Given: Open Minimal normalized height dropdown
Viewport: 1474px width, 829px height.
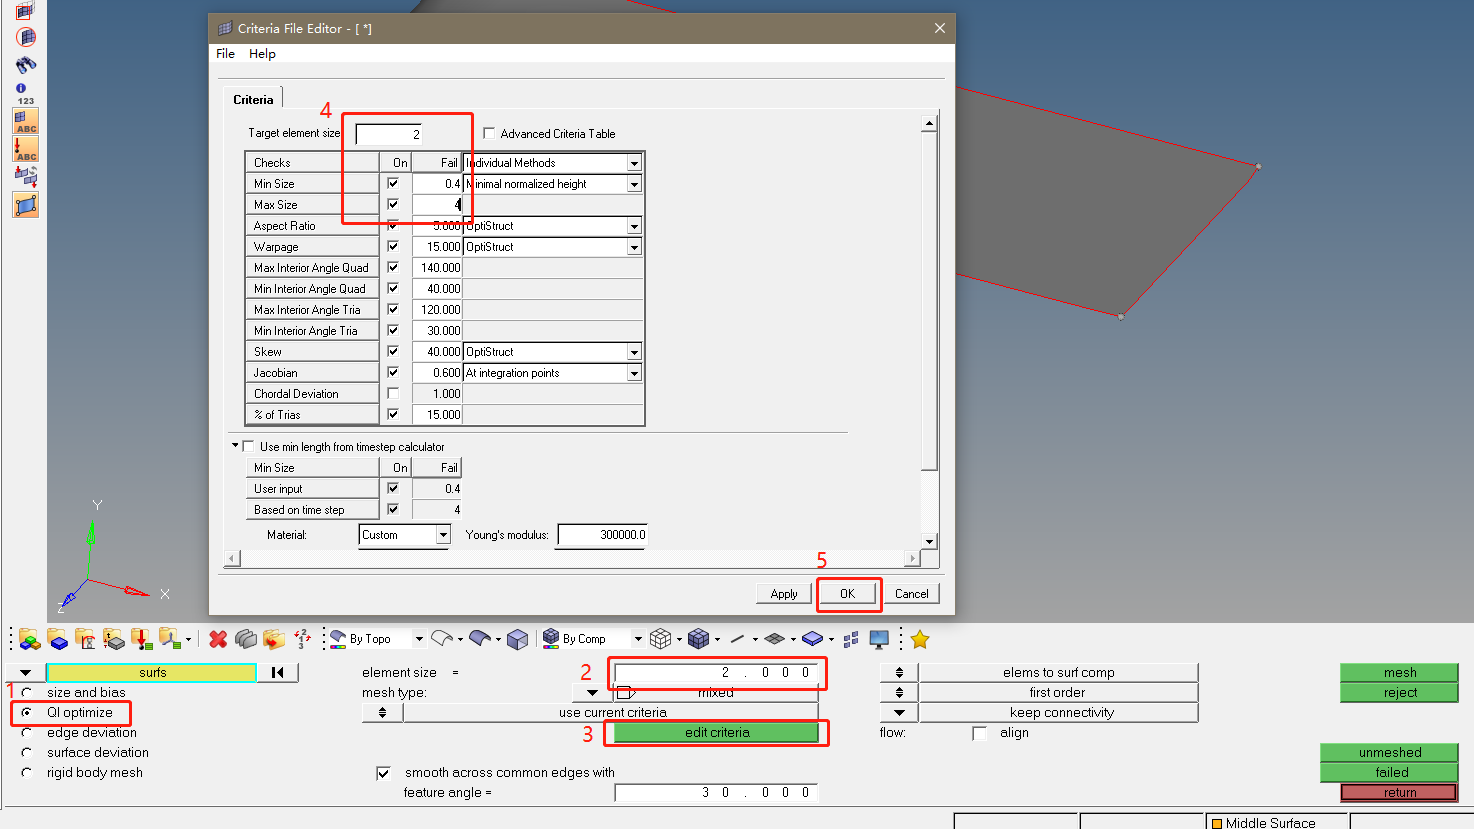Looking at the screenshot, I should click(x=634, y=184).
